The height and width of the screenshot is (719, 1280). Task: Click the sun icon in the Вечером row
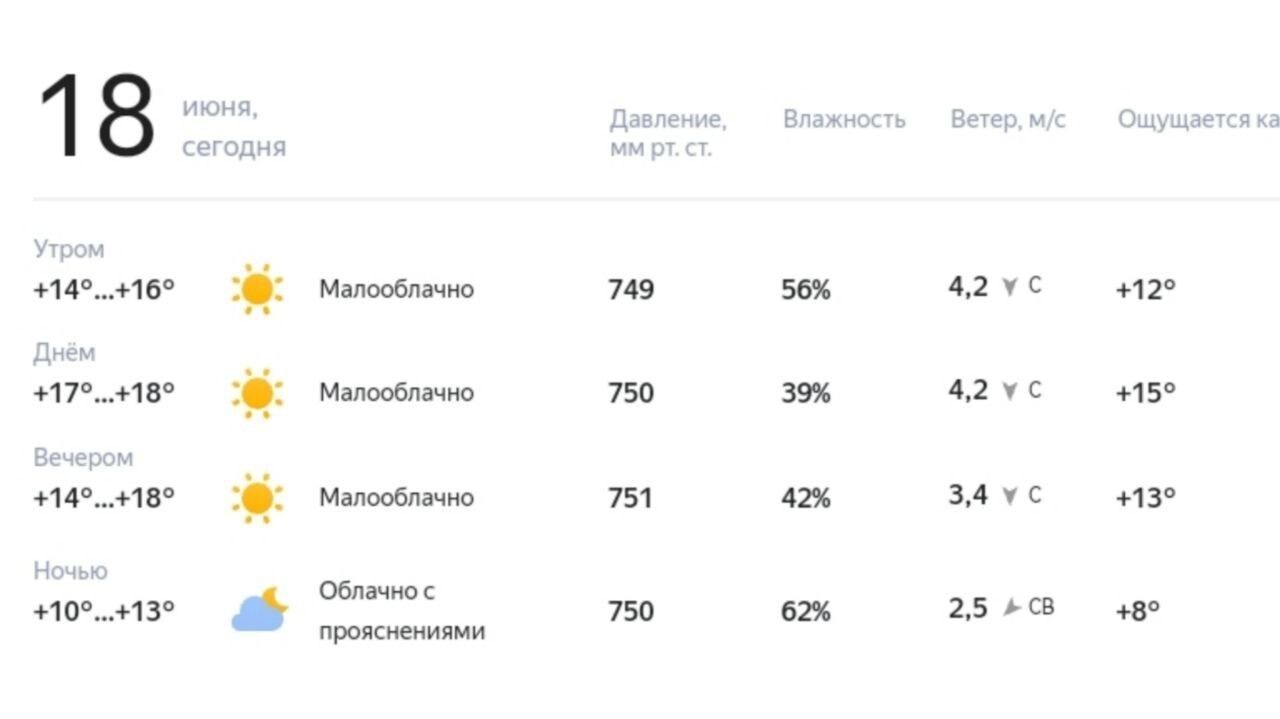point(257,497)
